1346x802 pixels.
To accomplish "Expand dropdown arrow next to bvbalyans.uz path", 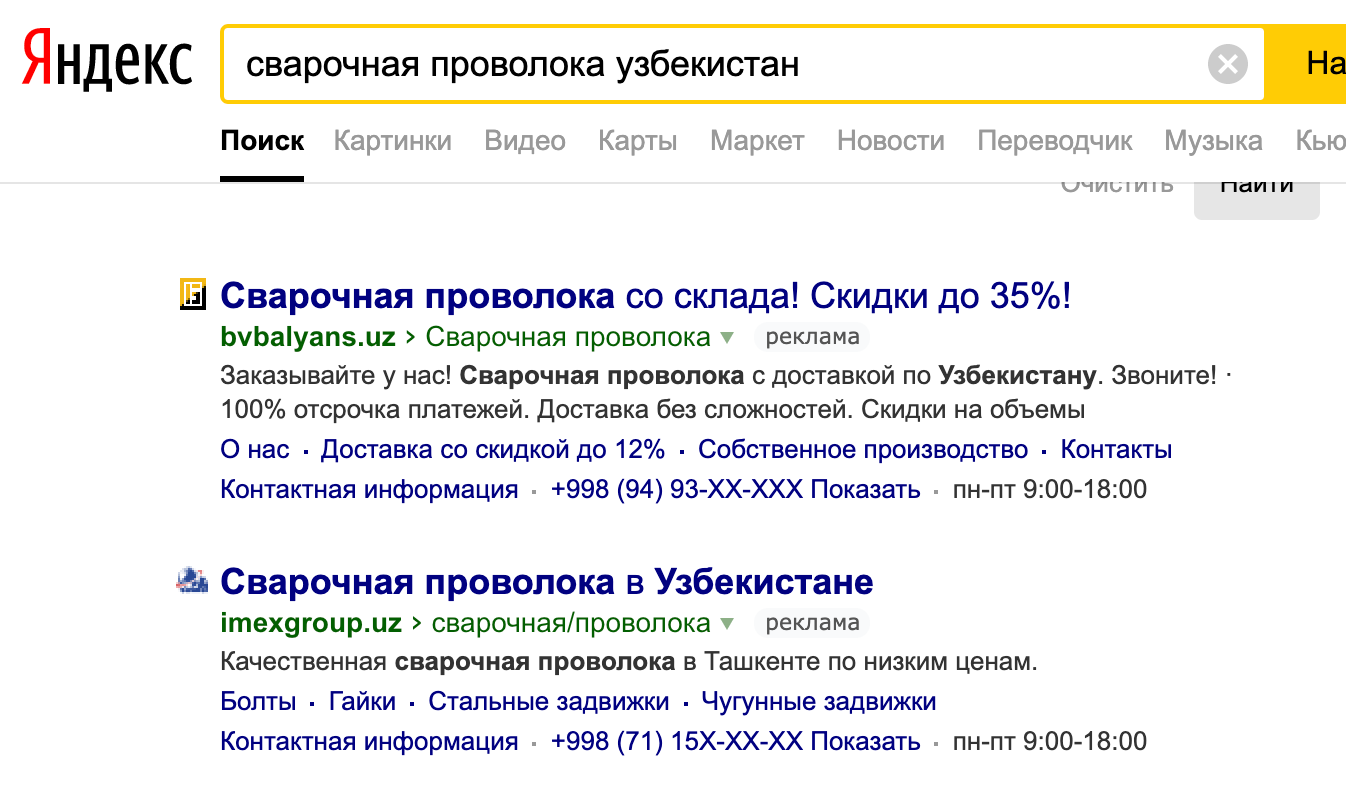I will pos(727,337).
